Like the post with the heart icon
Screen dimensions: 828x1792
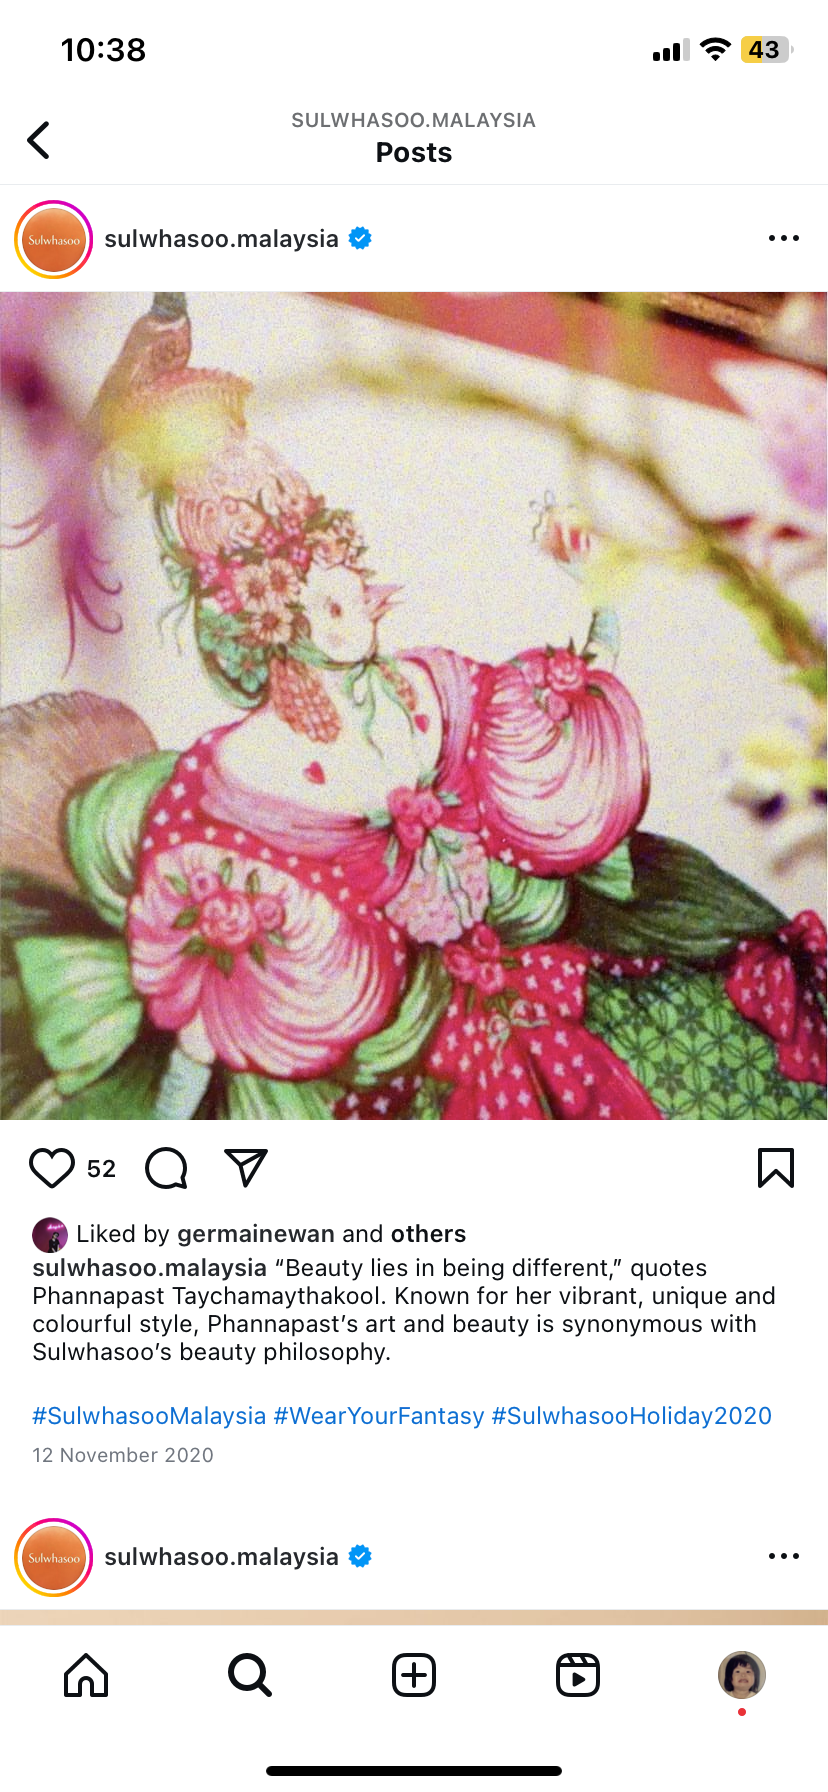[x=52, y=1168]
